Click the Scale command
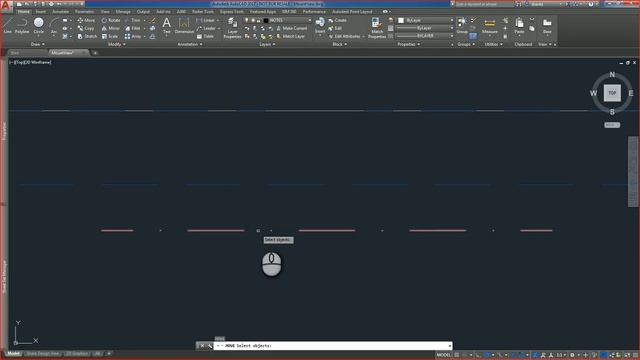The image size is (640, 360). (x=110, y=36)
